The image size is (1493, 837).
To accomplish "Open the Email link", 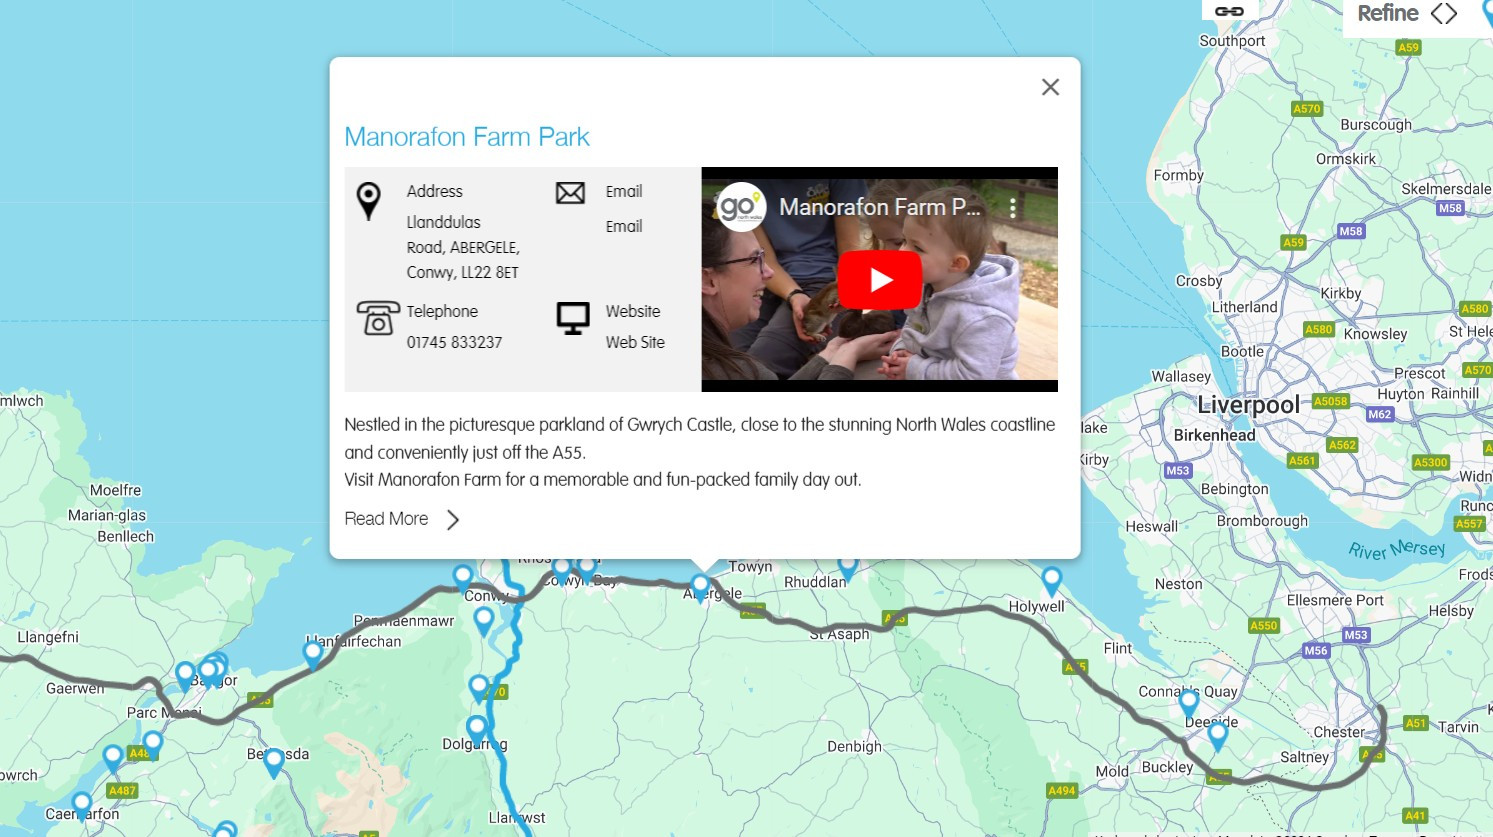I will (623, 226).
